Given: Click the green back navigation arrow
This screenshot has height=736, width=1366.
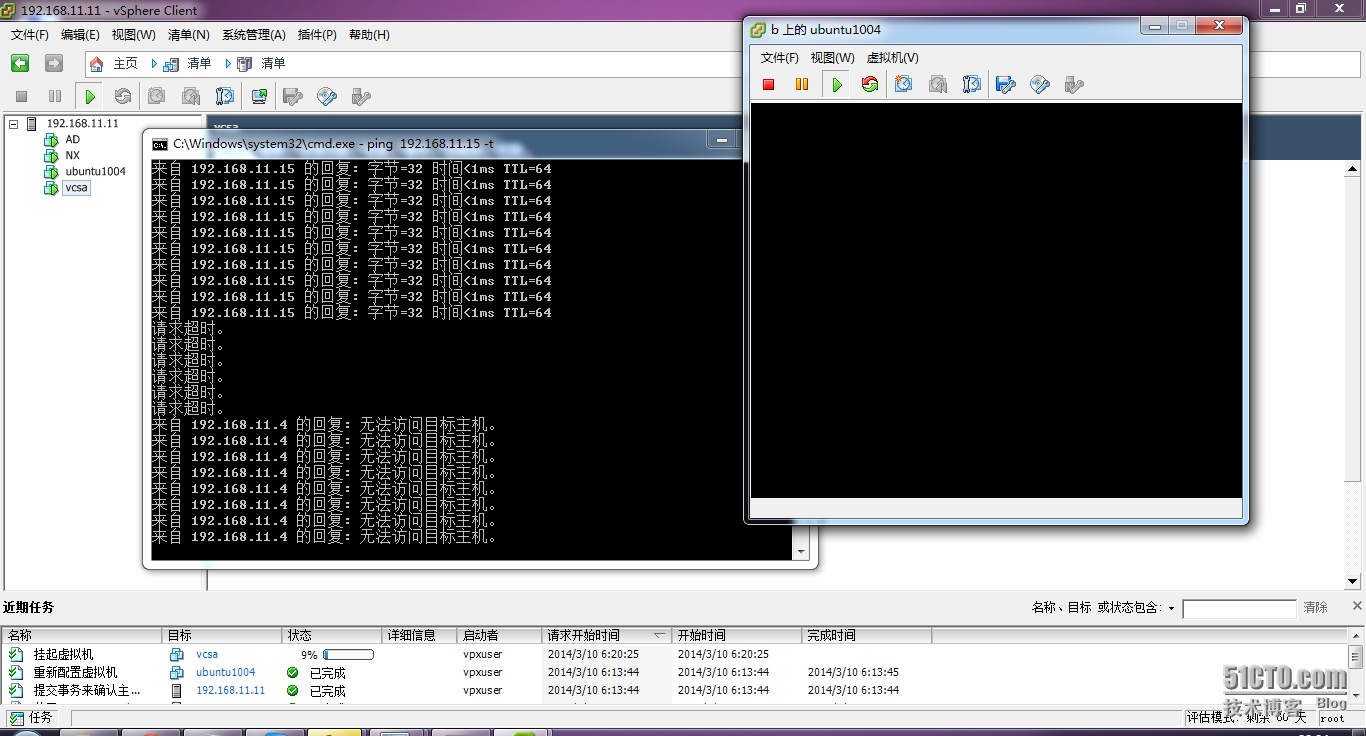Looking at the screenshot, I should (x=20, y=63).
